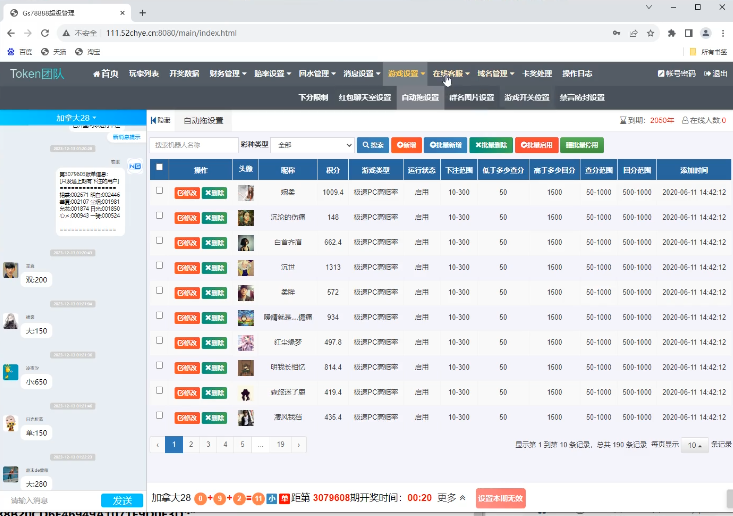Click the 退出 logout icon at top right
The image size is (733, 516).
pyautogui.click(x=706, y=74)
